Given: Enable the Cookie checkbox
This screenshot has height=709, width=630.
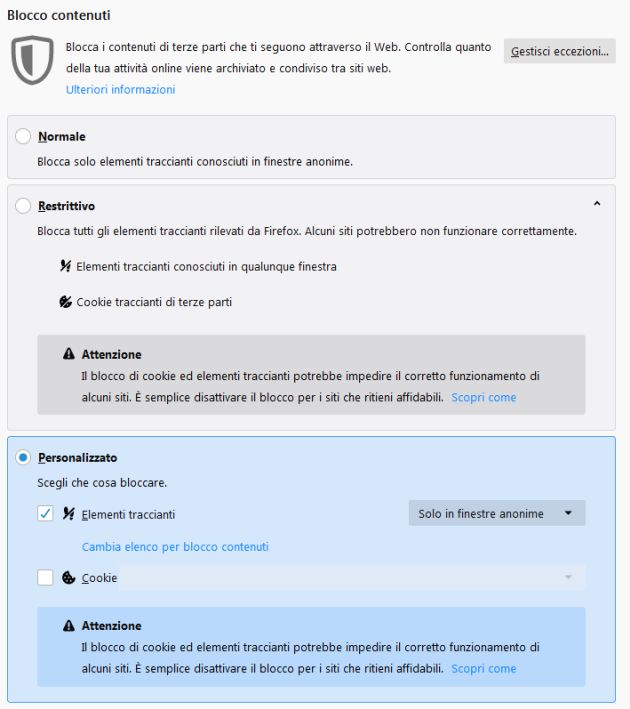Looking at the screenshot, I should [x=45, y=578].
